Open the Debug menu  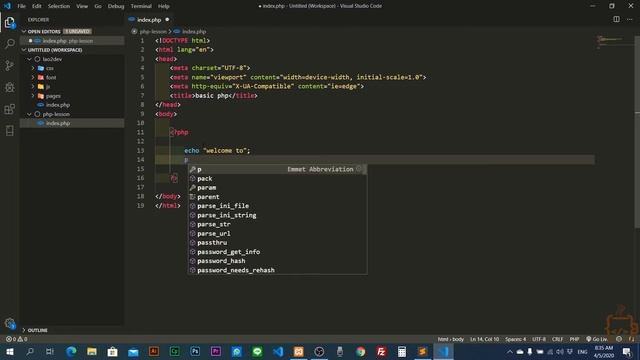(x=116, y=6)
